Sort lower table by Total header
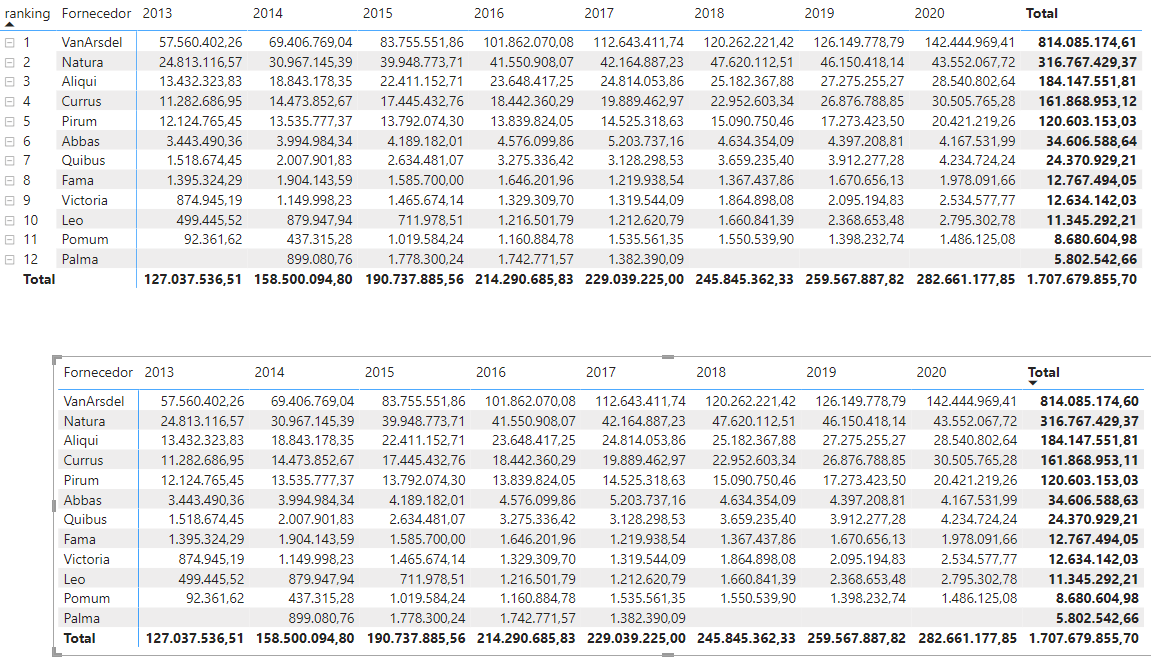Viewport: 1151px width, 659px height. click(1044, 372)
